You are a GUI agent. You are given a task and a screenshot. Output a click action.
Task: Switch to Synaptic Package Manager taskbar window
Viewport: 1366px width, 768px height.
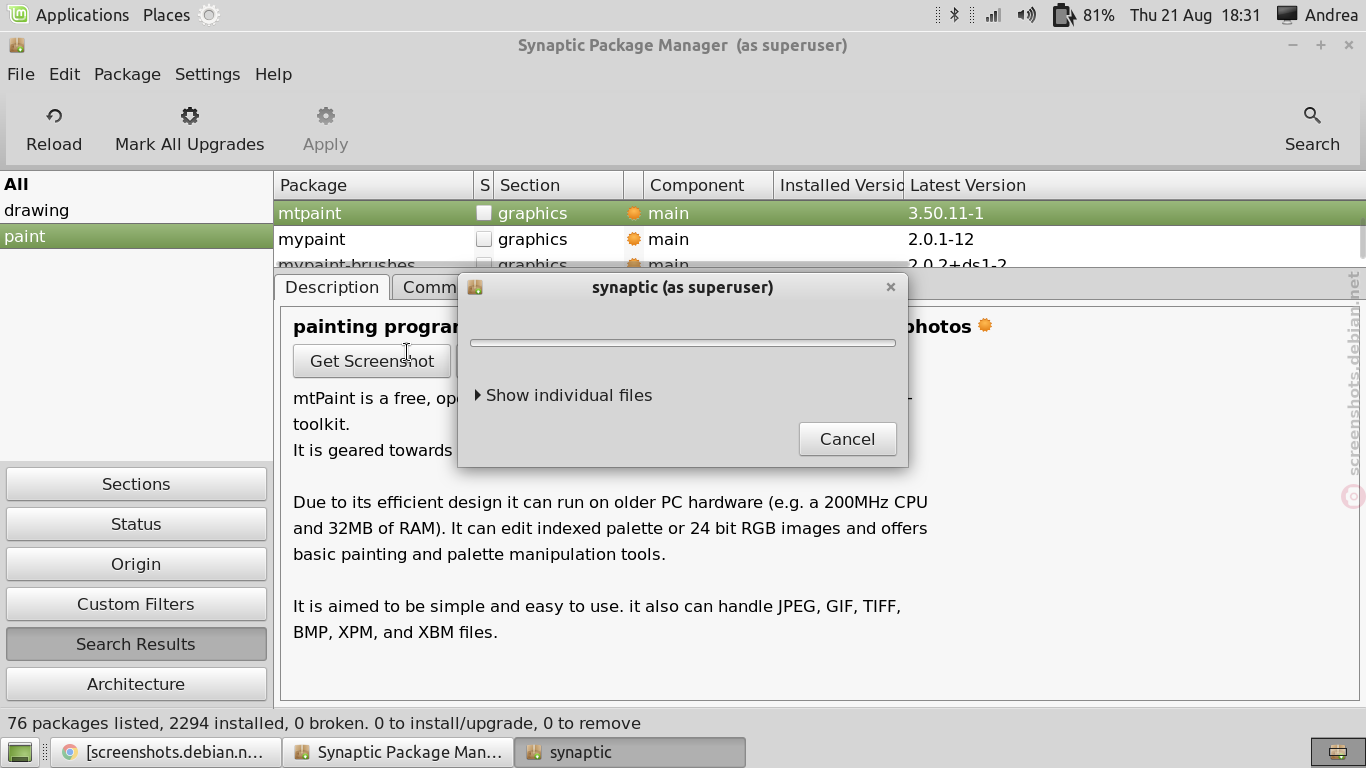[x=398, y=752]
